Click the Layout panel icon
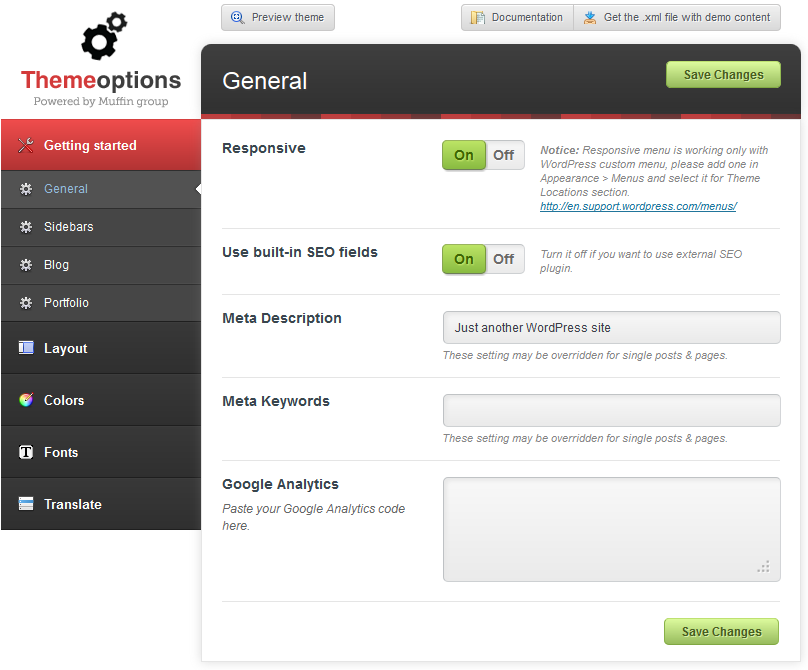The image size is (808, 670). pos(26,348)
